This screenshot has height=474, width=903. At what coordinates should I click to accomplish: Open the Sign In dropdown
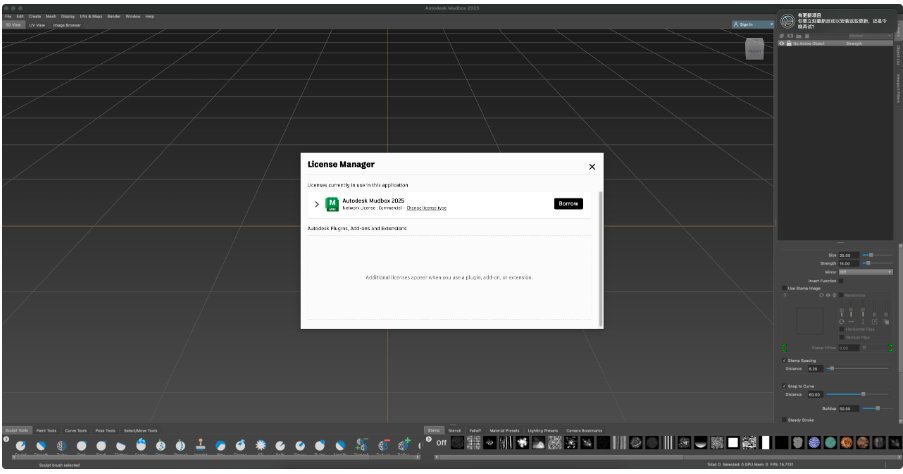753,24
